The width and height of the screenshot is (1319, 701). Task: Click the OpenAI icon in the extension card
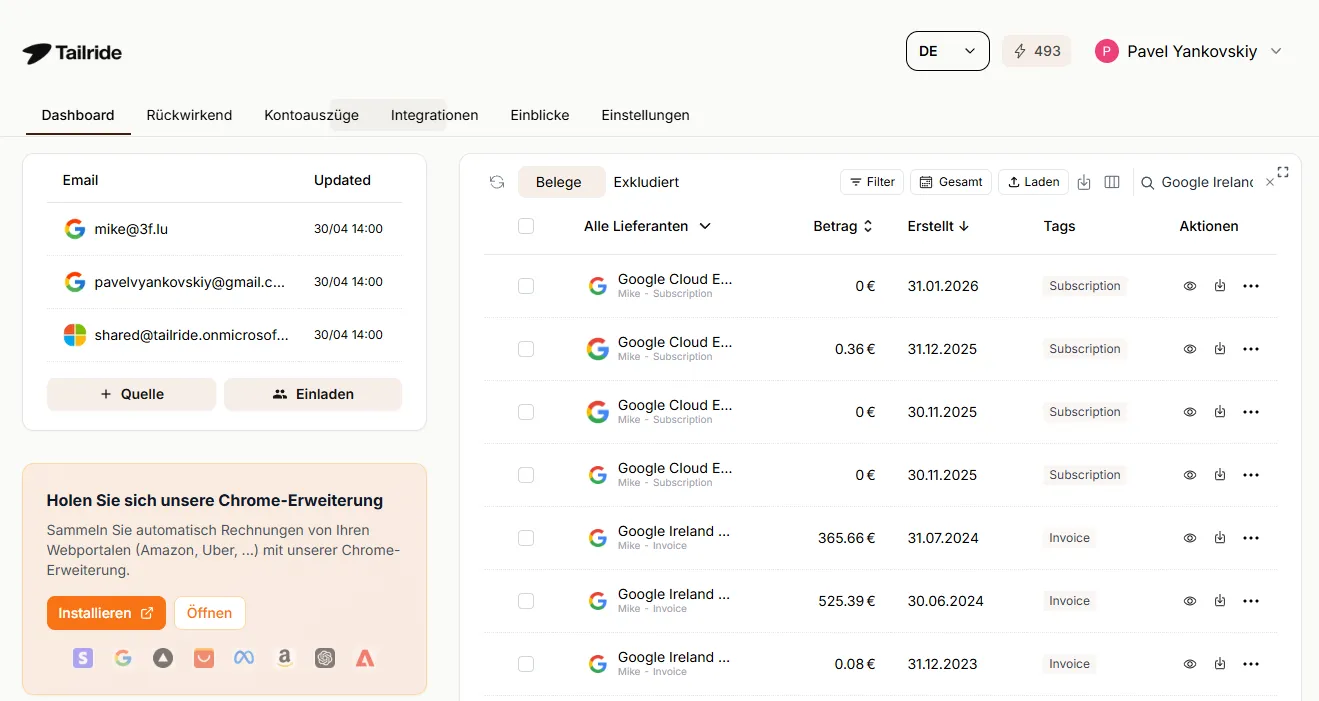tap(325, 658)
